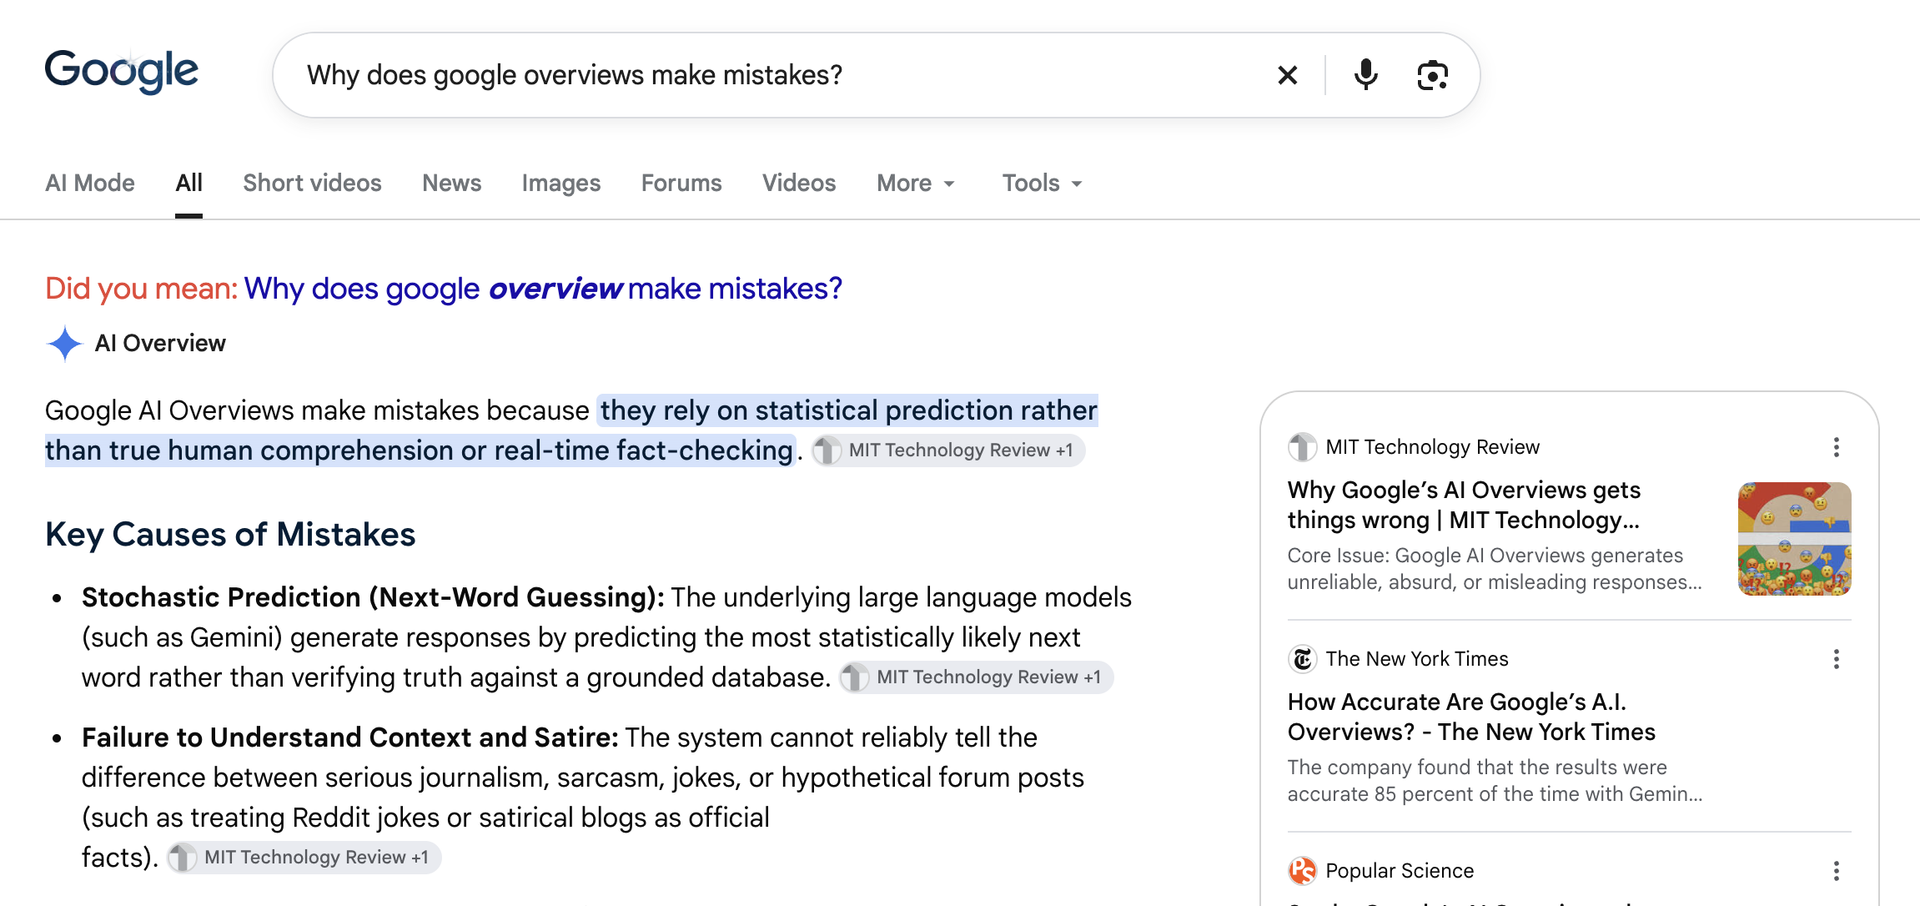Expand the More dropdown
1920x906 pixels.
click(x=916, y=183)
